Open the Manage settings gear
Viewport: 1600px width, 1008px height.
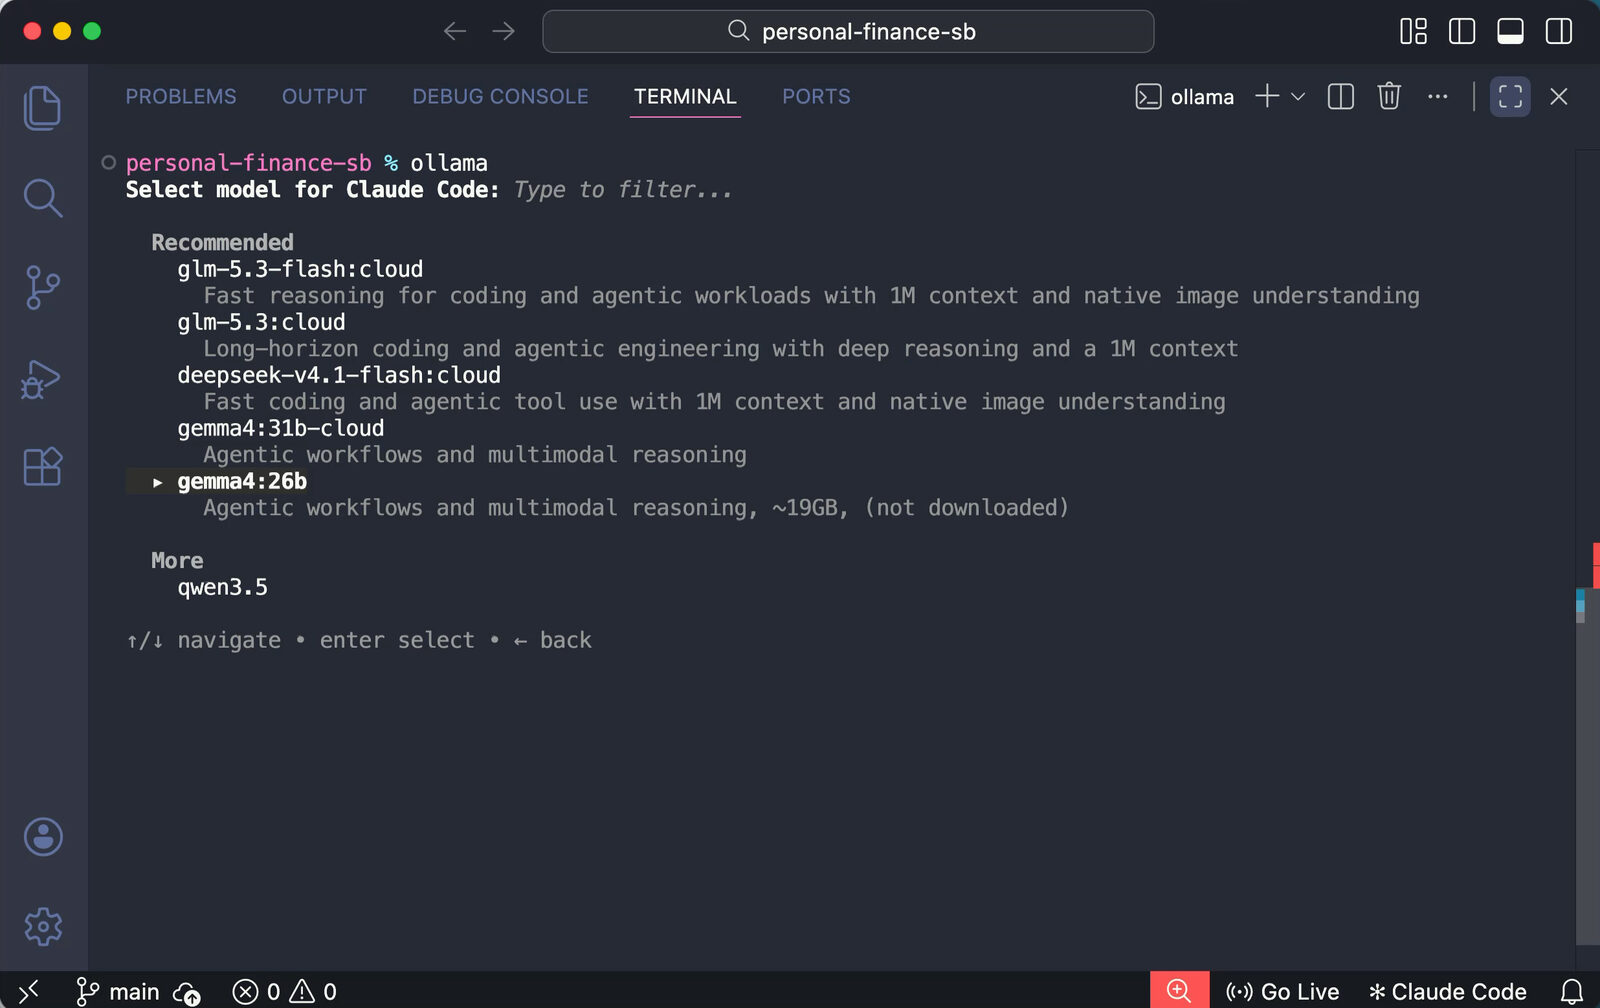tap(43, 927)
